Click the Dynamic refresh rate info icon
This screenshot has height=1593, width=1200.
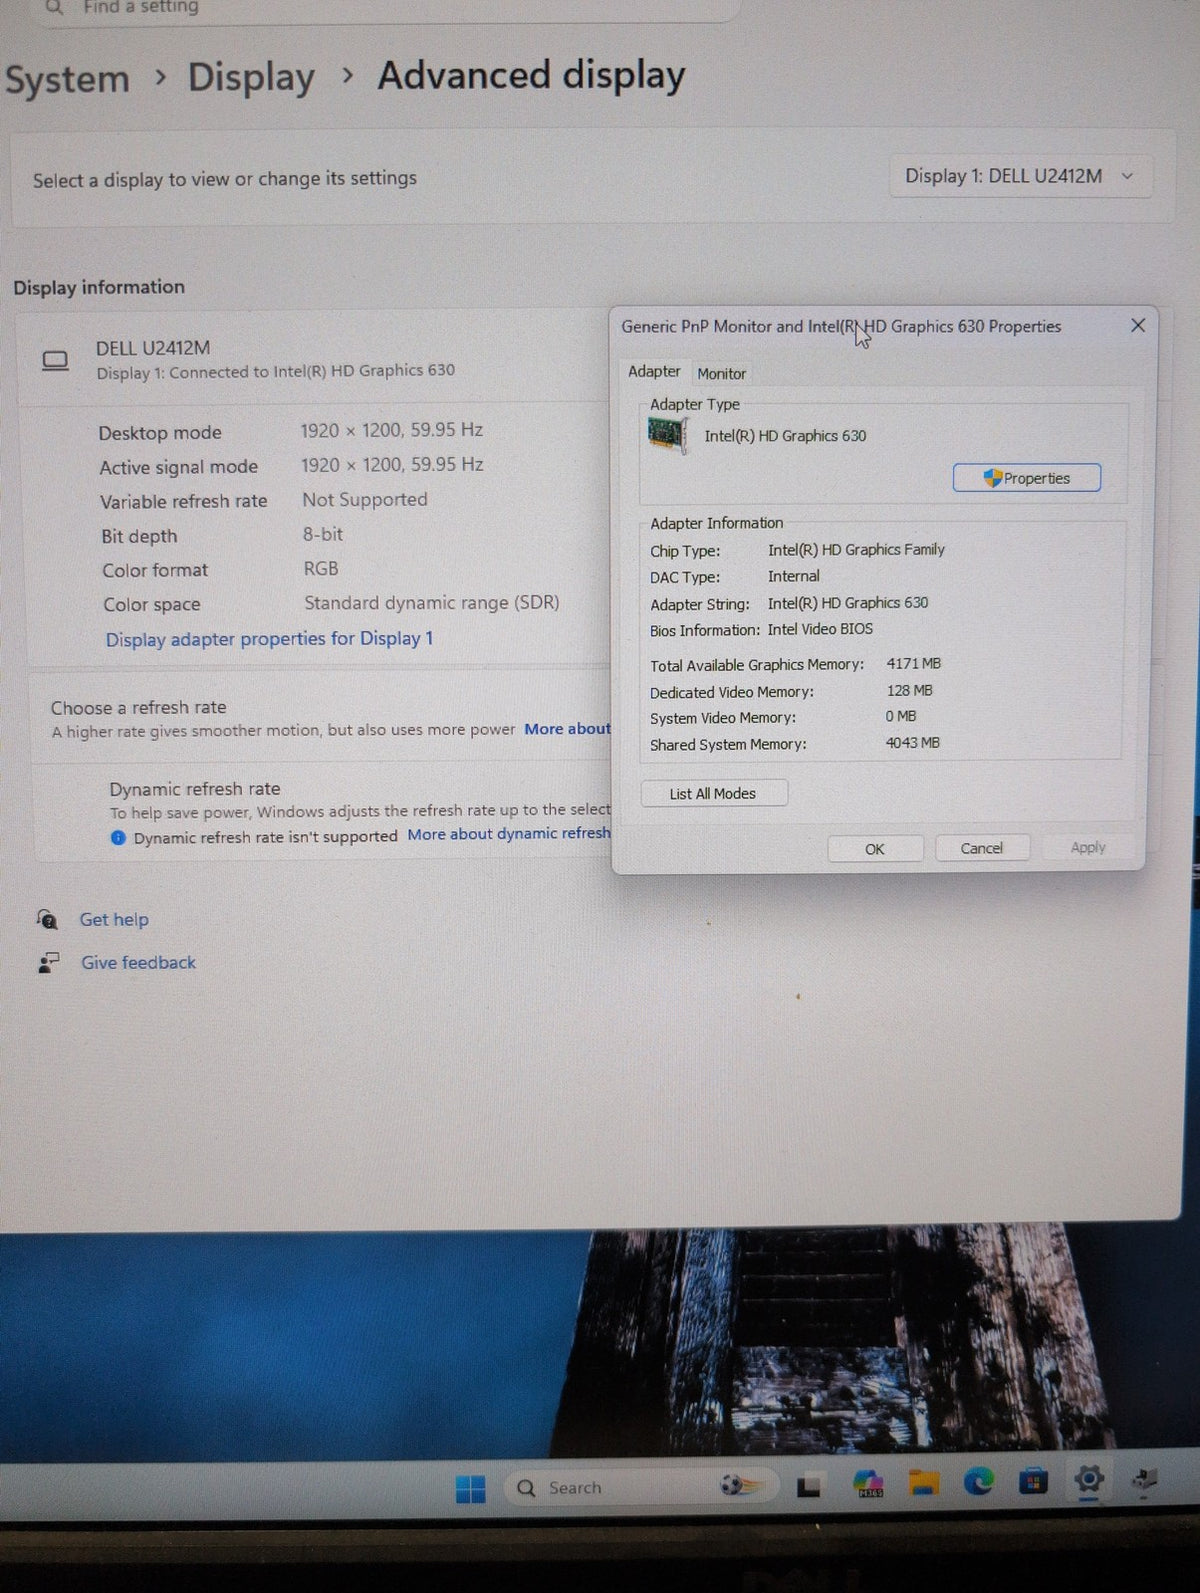click(118, 837)
